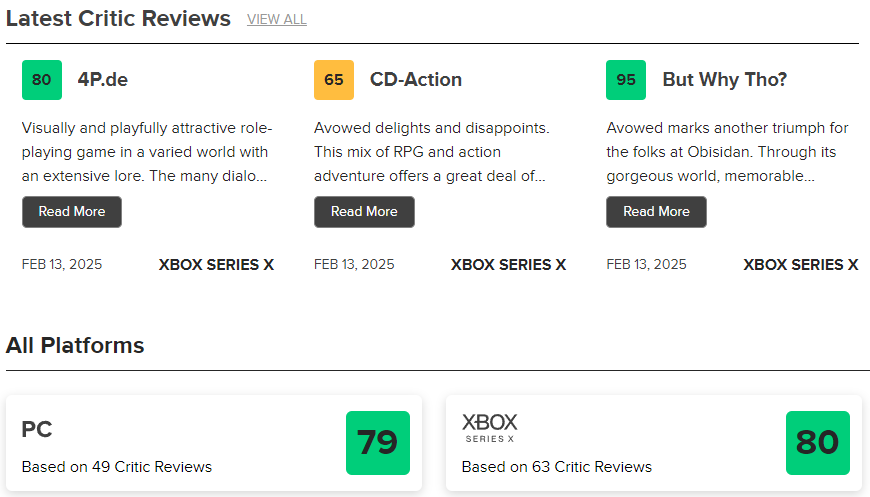Screen dimensions: 870x497
Task: Open the But Why Tho? publication name
Action: [725, 79]
